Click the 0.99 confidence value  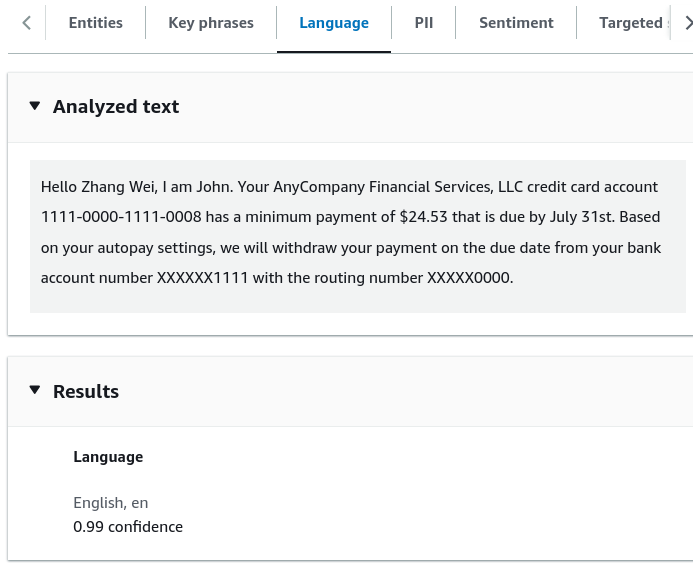[128, 527]
